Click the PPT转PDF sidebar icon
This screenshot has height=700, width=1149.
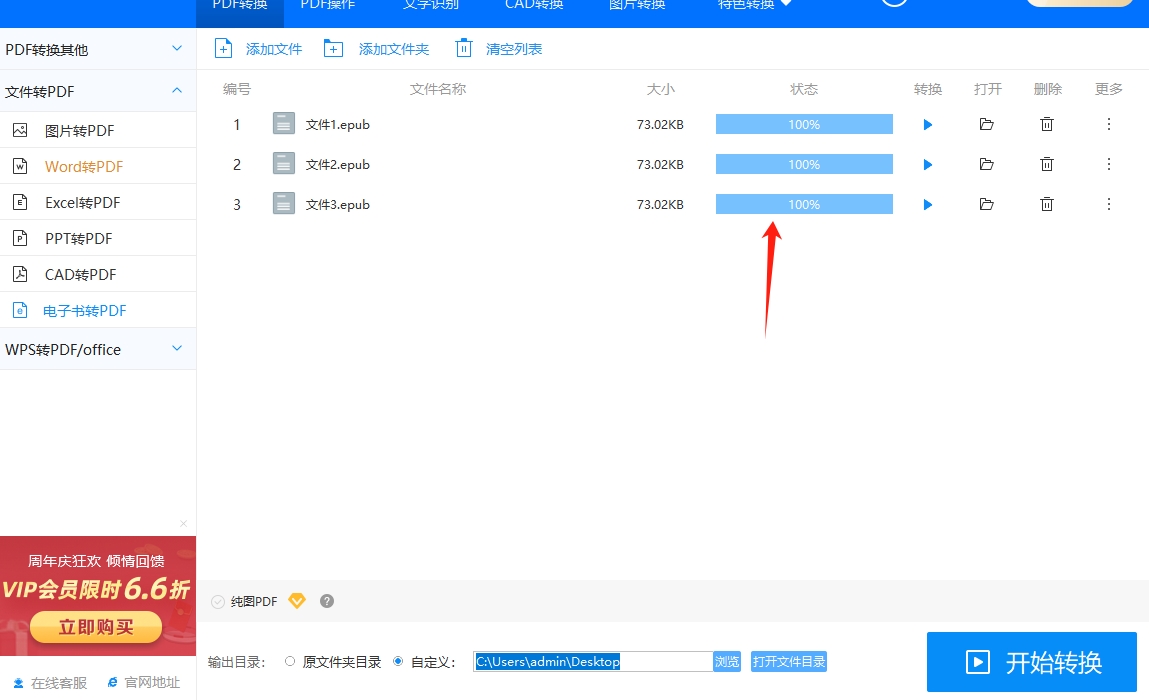tap(20, 238)
